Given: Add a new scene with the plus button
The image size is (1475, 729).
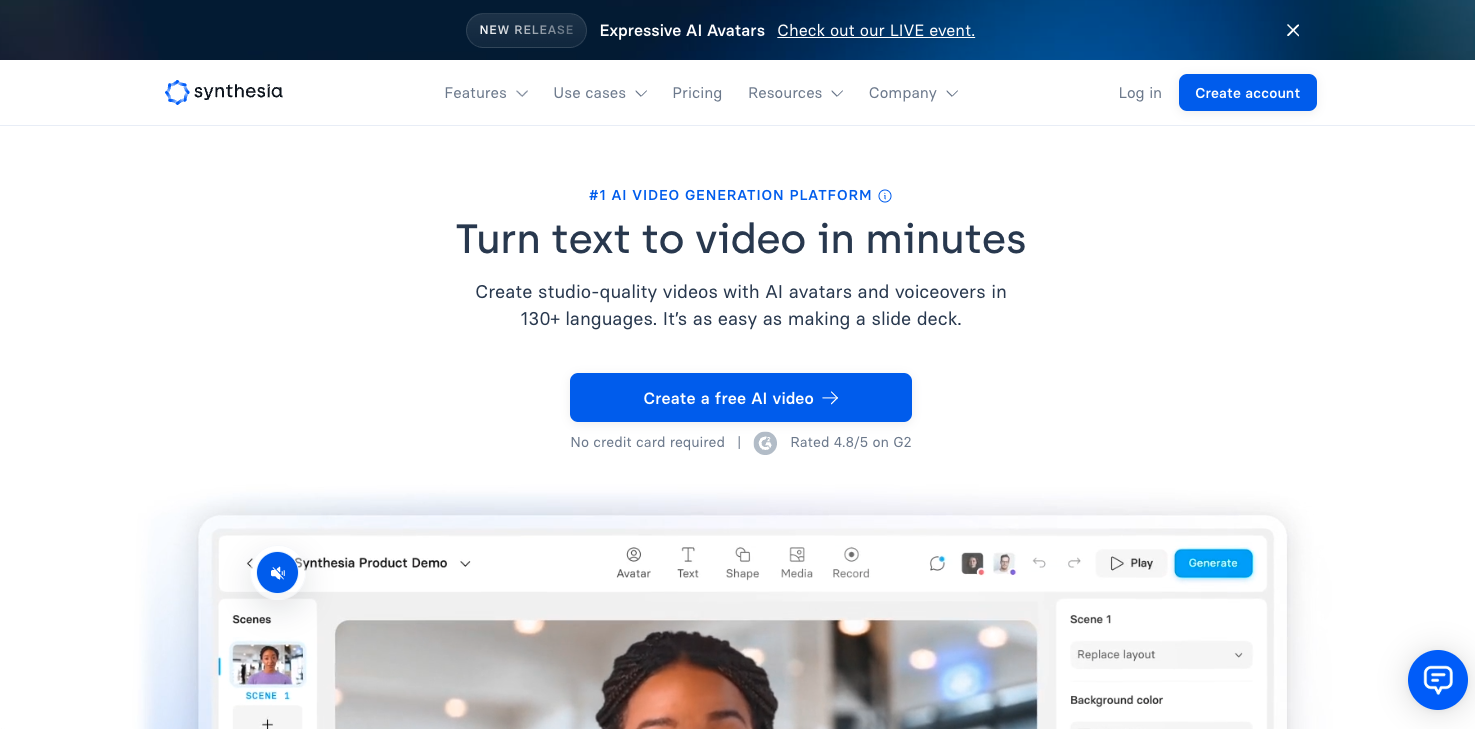Looking at the screenshot, I should click(x=267, y=722).
